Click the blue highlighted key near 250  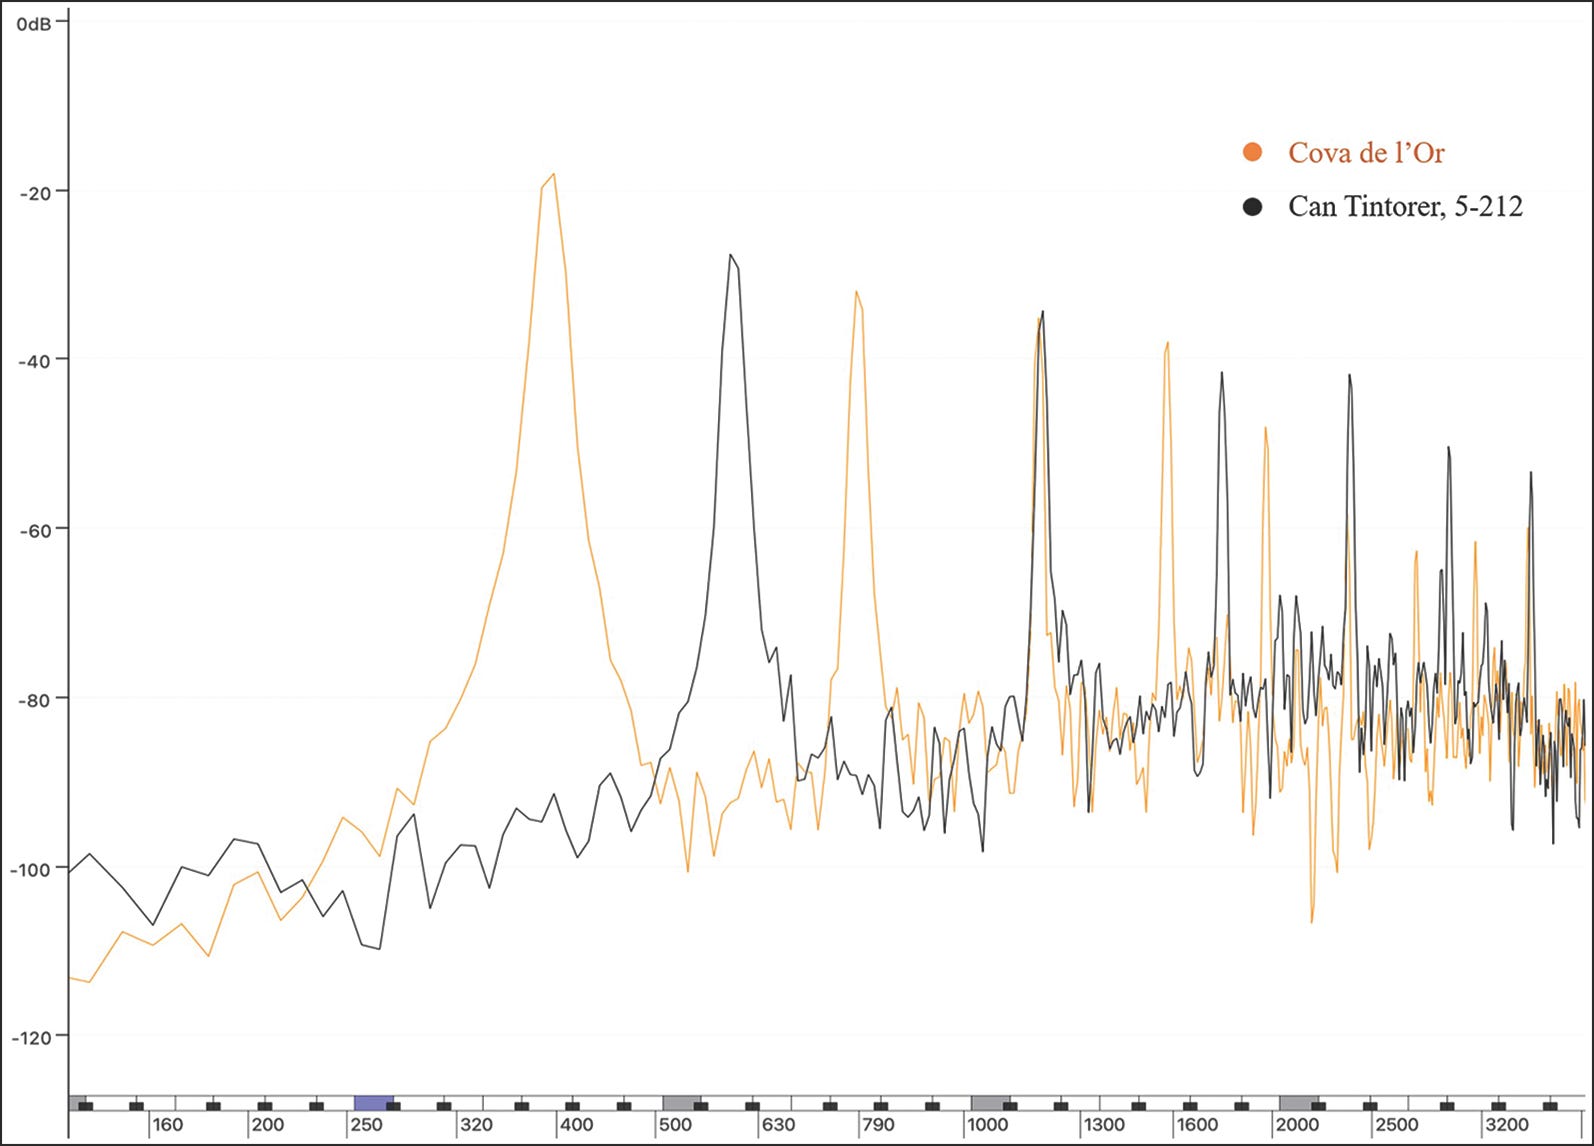(x=373, y=1103)
